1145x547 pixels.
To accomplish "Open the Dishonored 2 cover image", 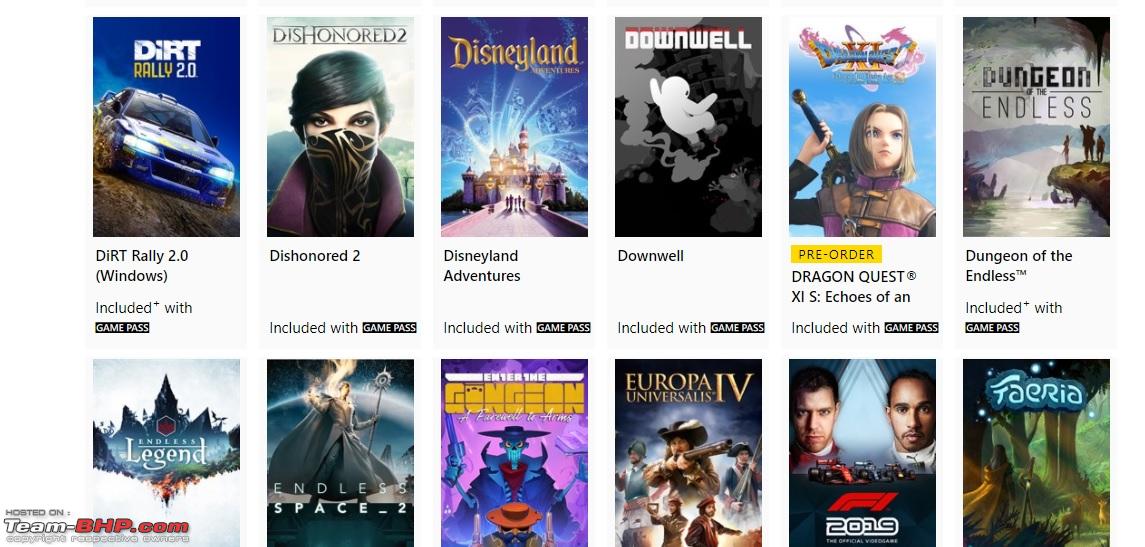I will point(340,127).
